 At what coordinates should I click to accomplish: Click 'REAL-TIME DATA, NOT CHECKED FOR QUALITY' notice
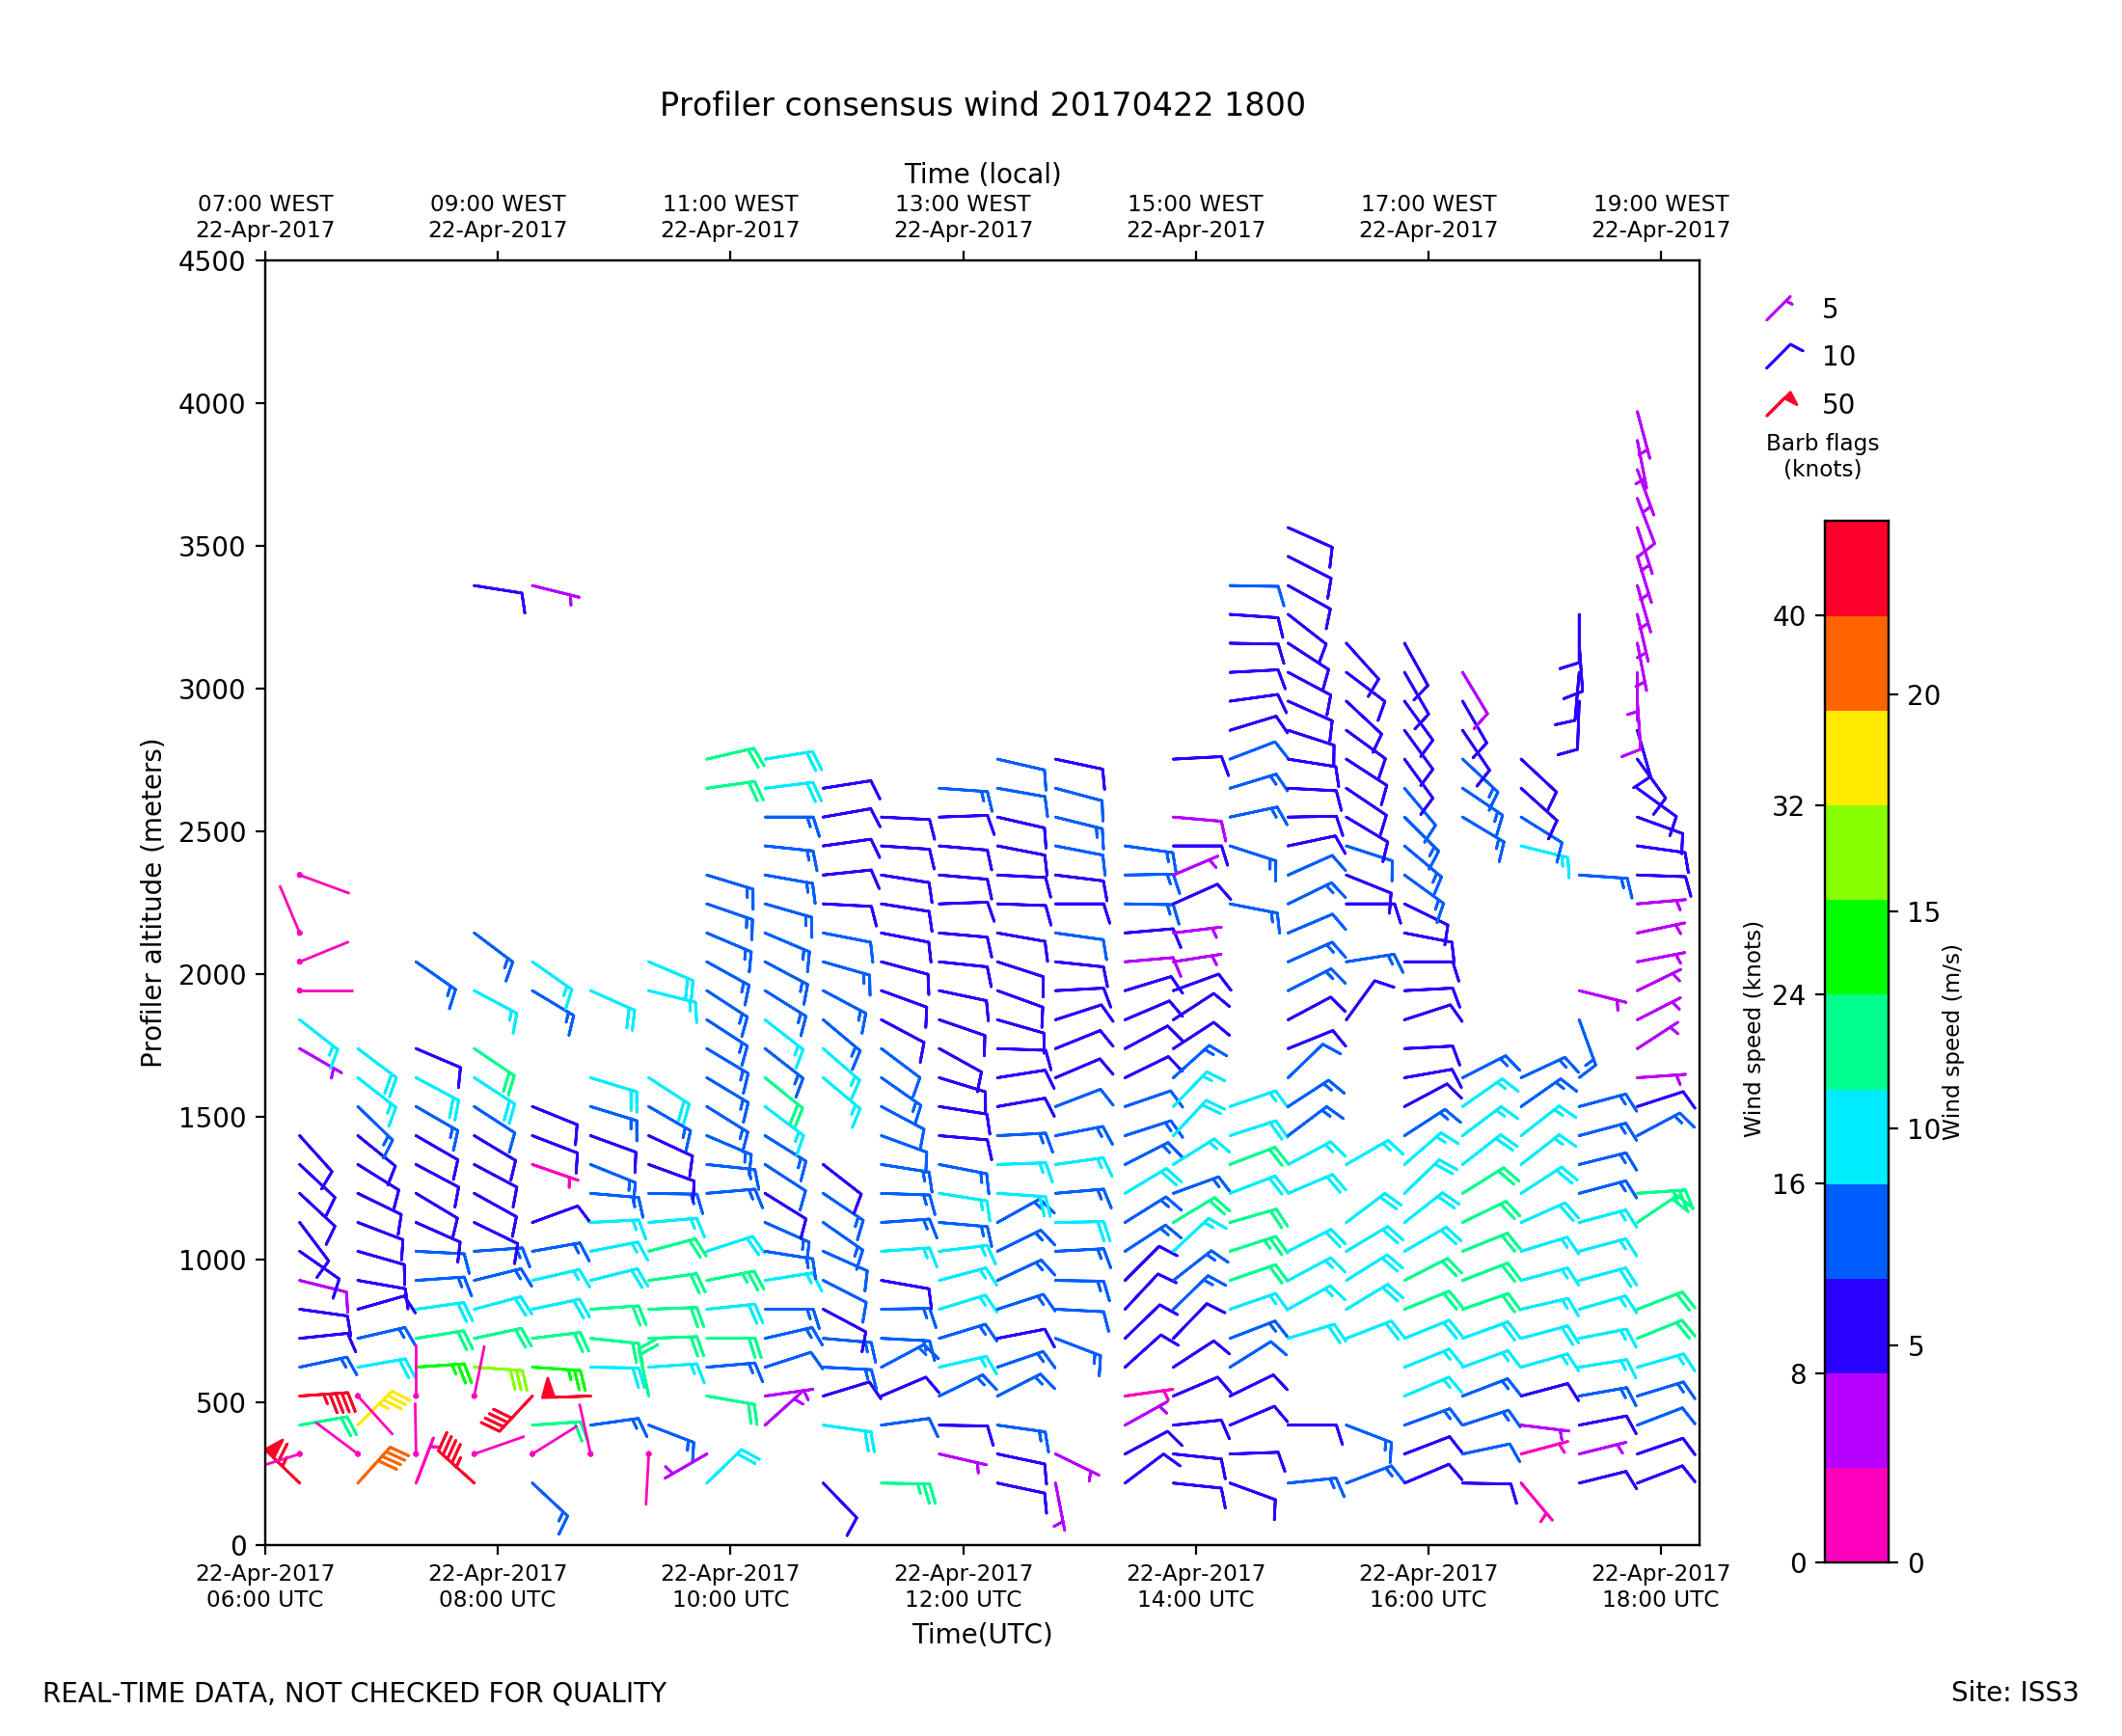(354, 1693)
